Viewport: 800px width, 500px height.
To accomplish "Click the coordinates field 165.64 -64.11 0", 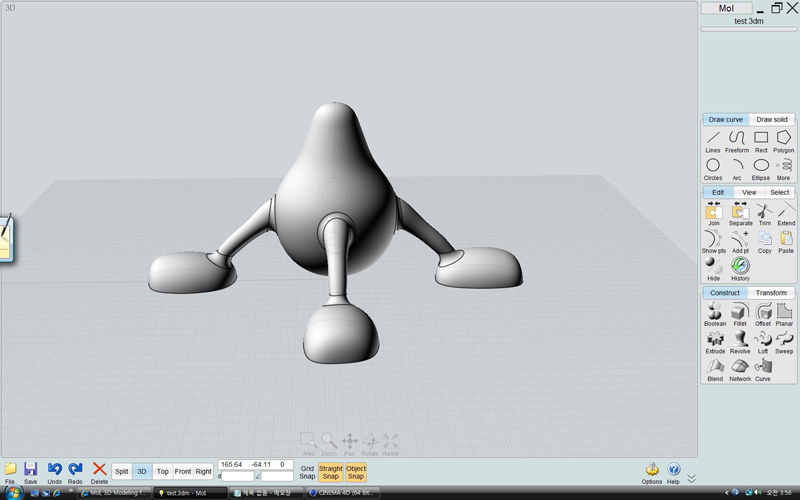I will point(255,465).
